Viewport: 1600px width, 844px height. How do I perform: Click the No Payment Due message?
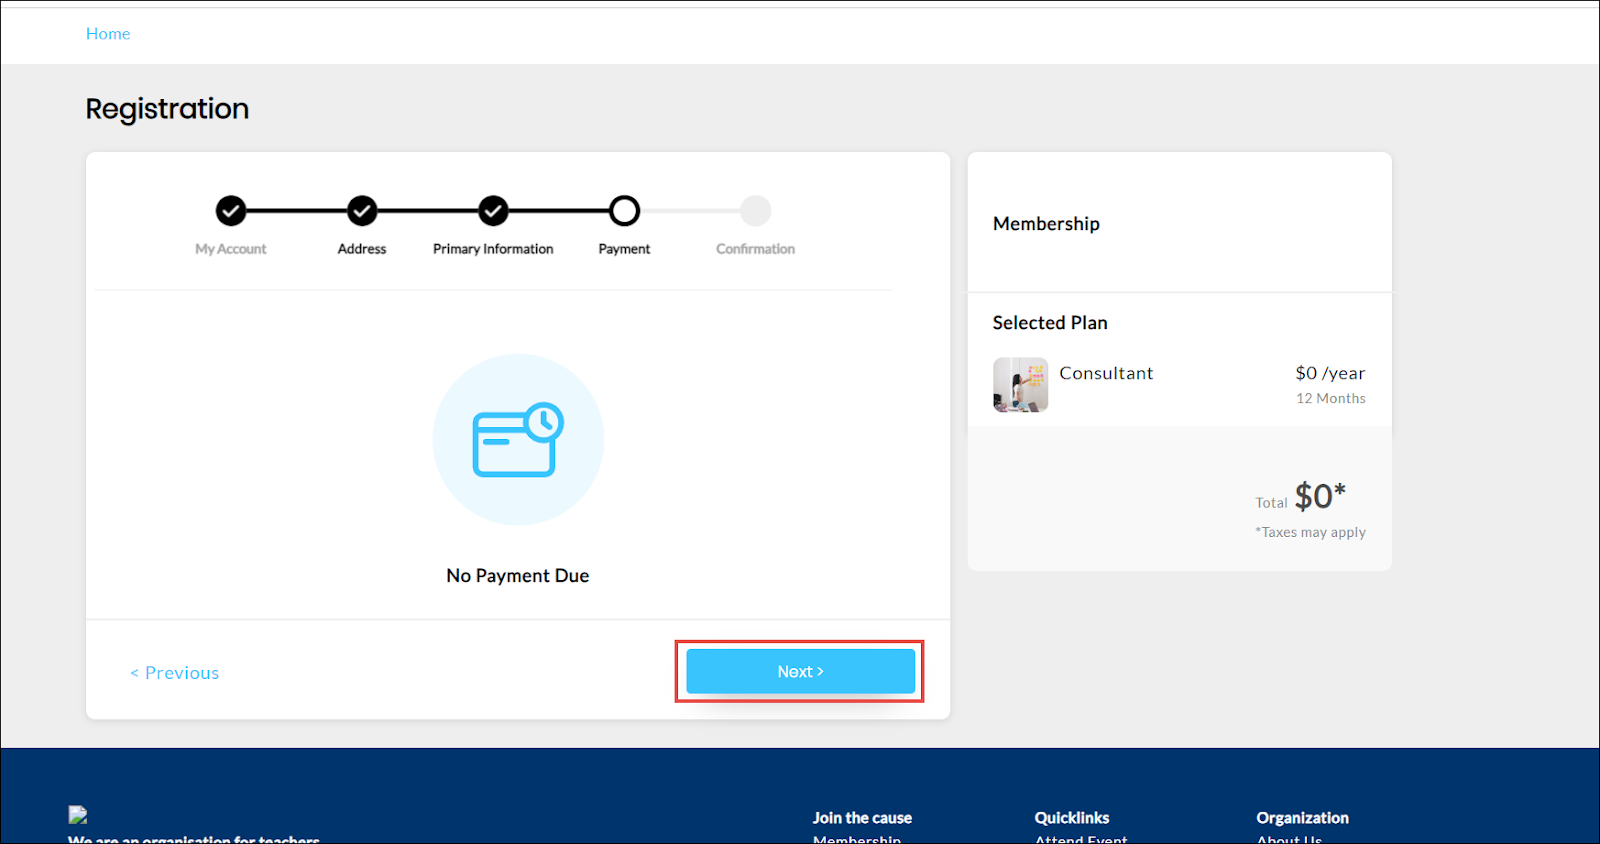click(518, 576)
